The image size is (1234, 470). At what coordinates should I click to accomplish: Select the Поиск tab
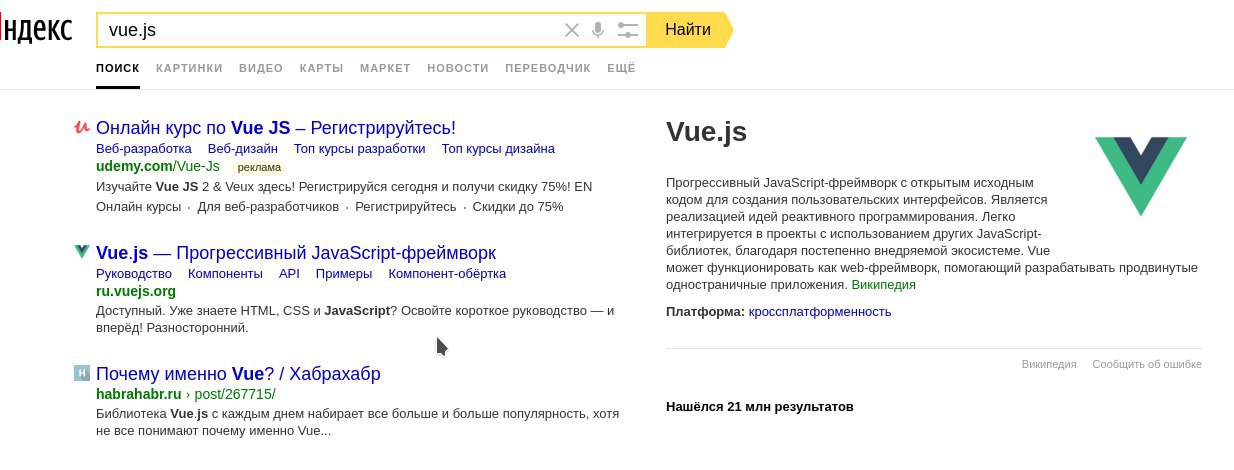click(x=118, y=68)
